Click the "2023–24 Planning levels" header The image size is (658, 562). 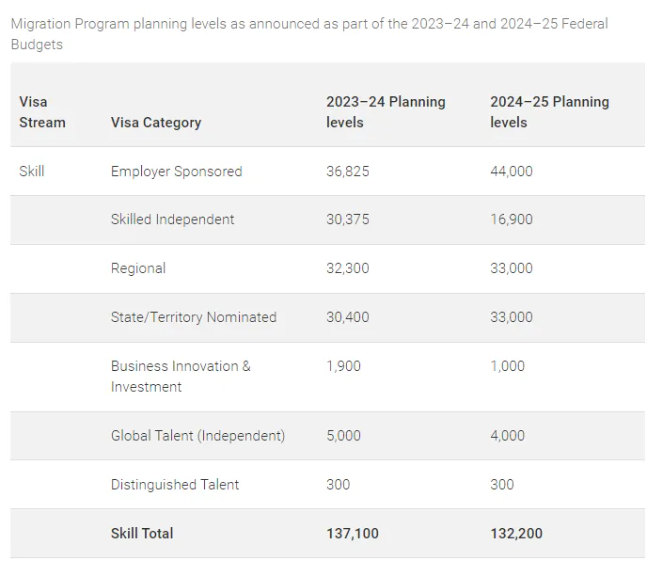[x=385, y=112]
